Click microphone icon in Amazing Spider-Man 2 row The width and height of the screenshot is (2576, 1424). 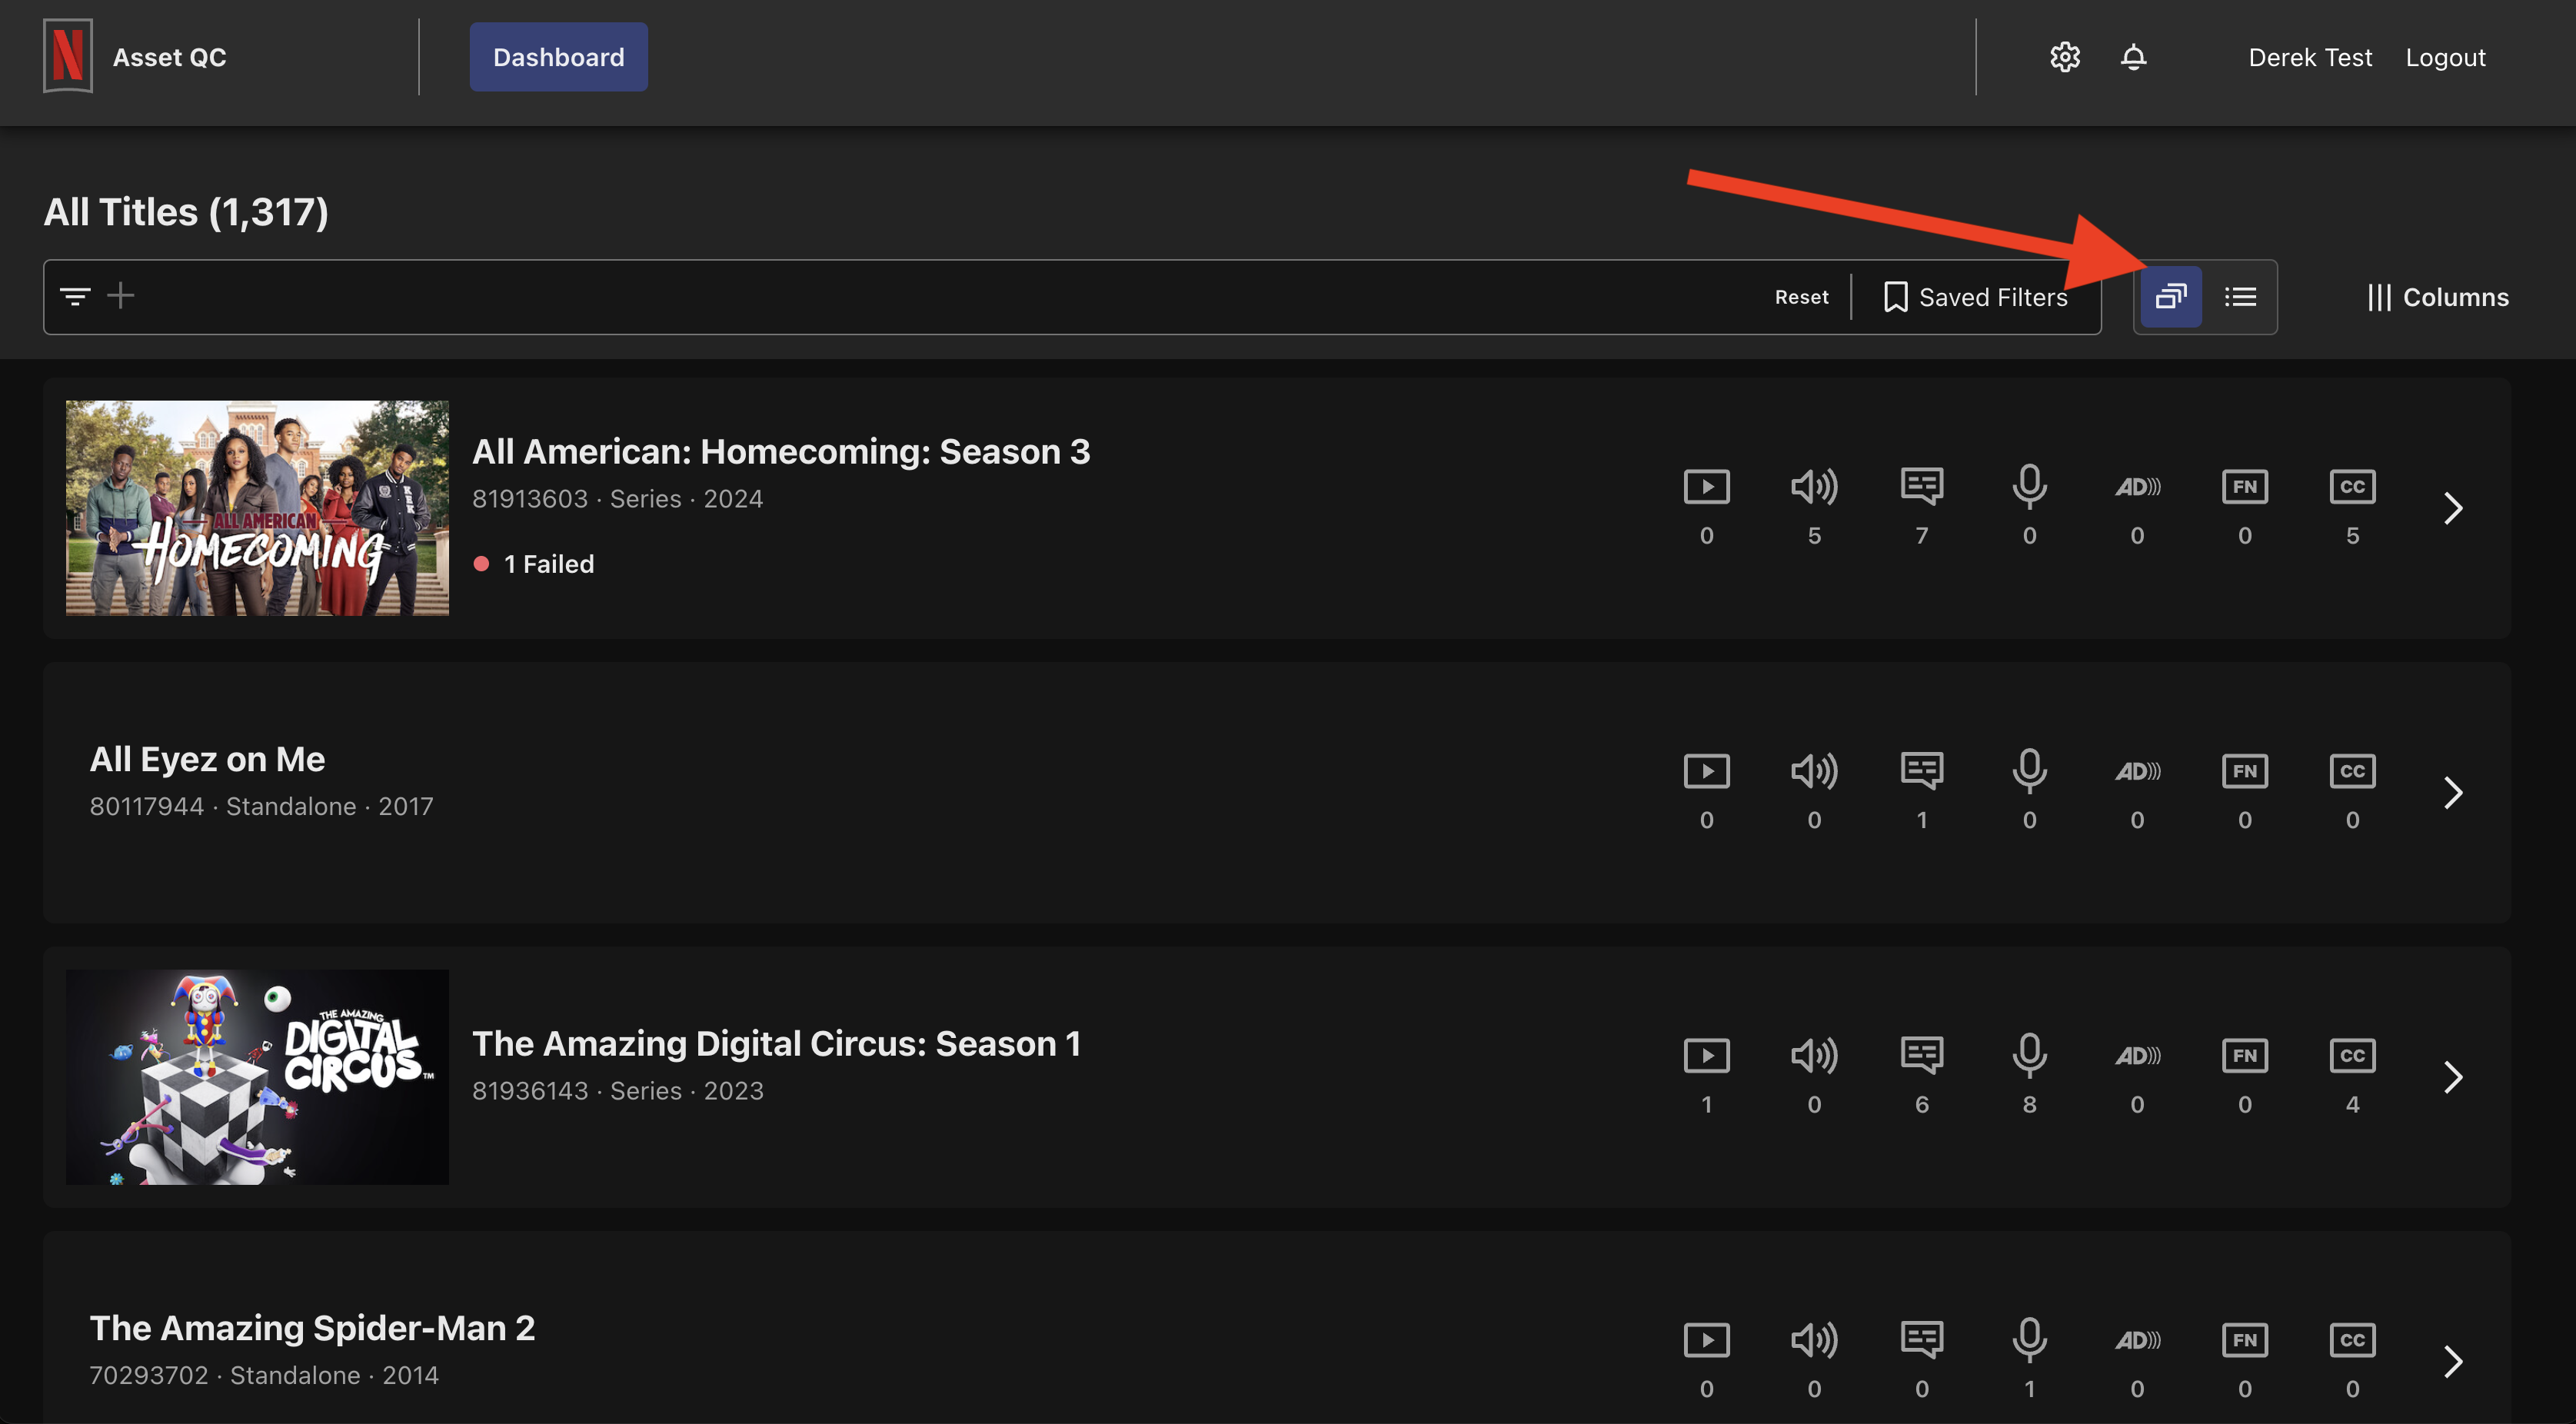[x=2029, y=1340]
